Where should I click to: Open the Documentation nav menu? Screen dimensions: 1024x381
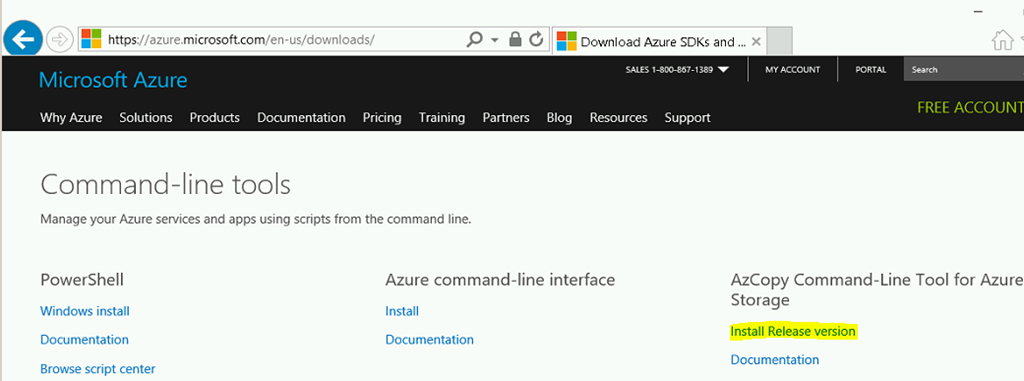coord(301,118)
